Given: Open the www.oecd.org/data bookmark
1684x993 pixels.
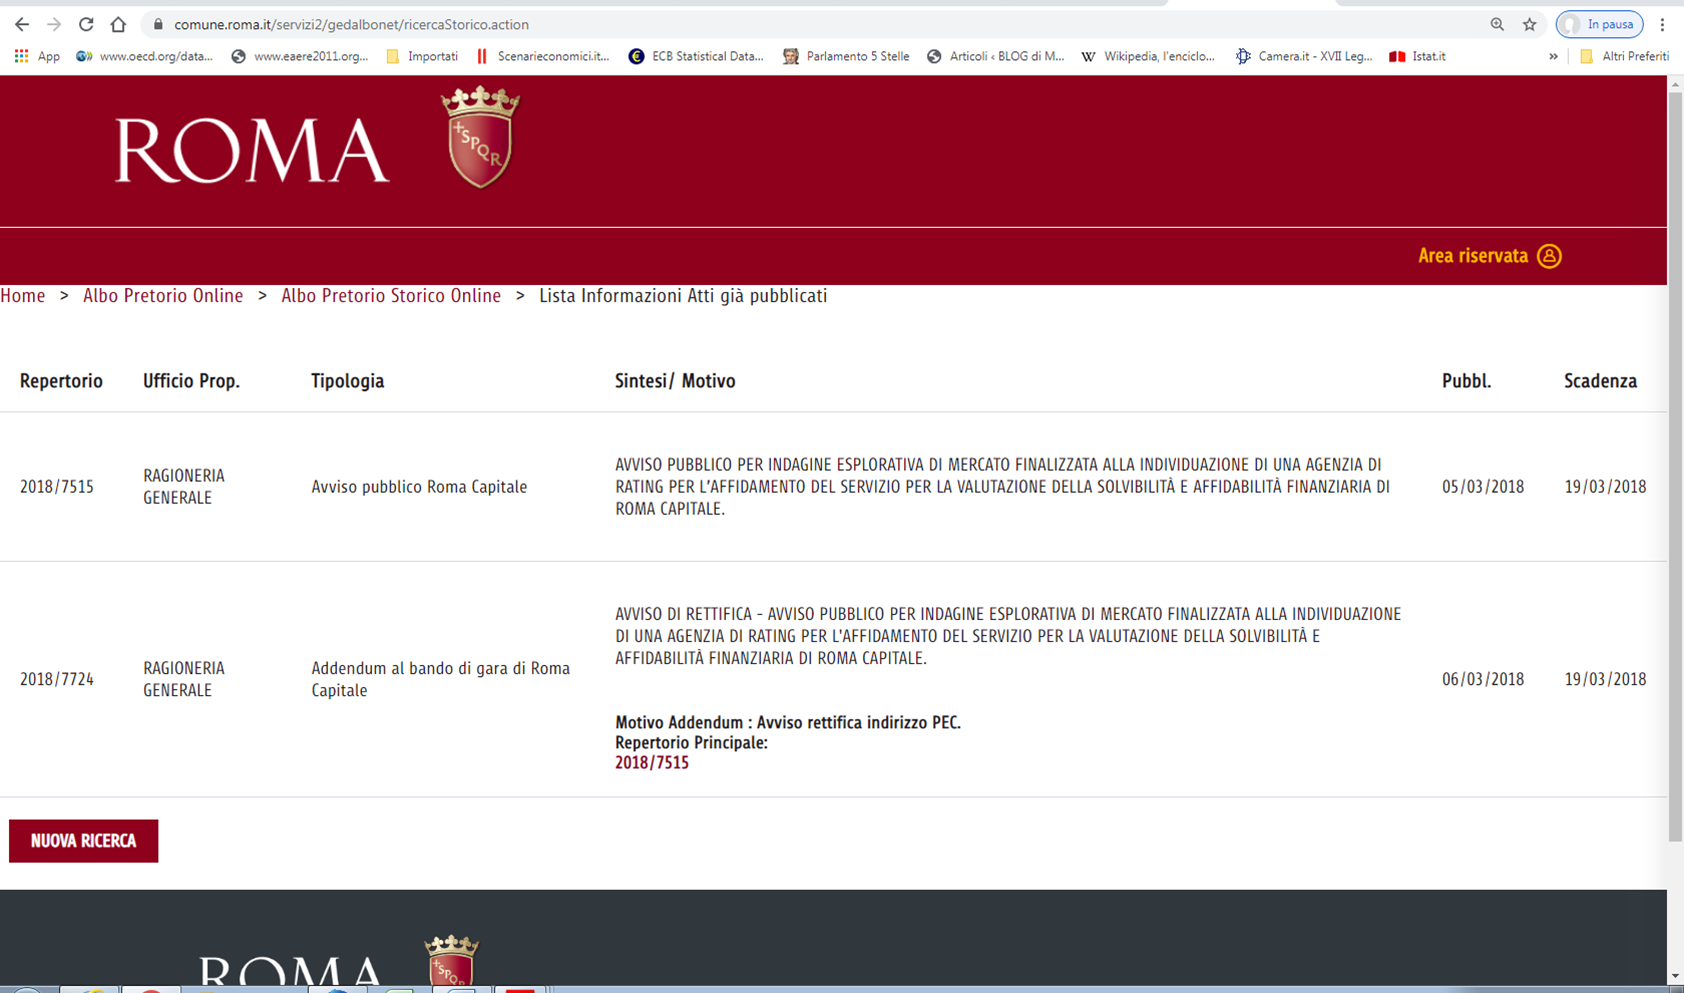Looking at the screenshot, I should pos(145,56).
